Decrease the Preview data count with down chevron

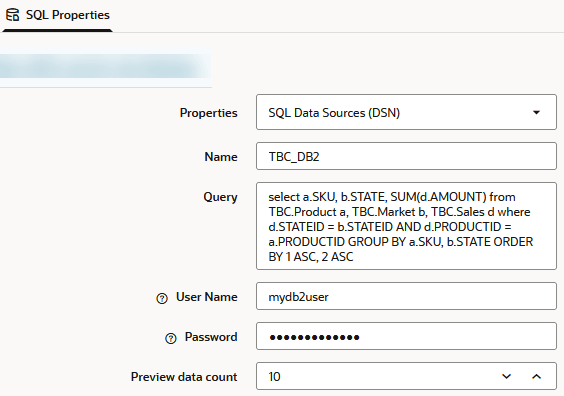pyautogui.click(x=506, y=376)
